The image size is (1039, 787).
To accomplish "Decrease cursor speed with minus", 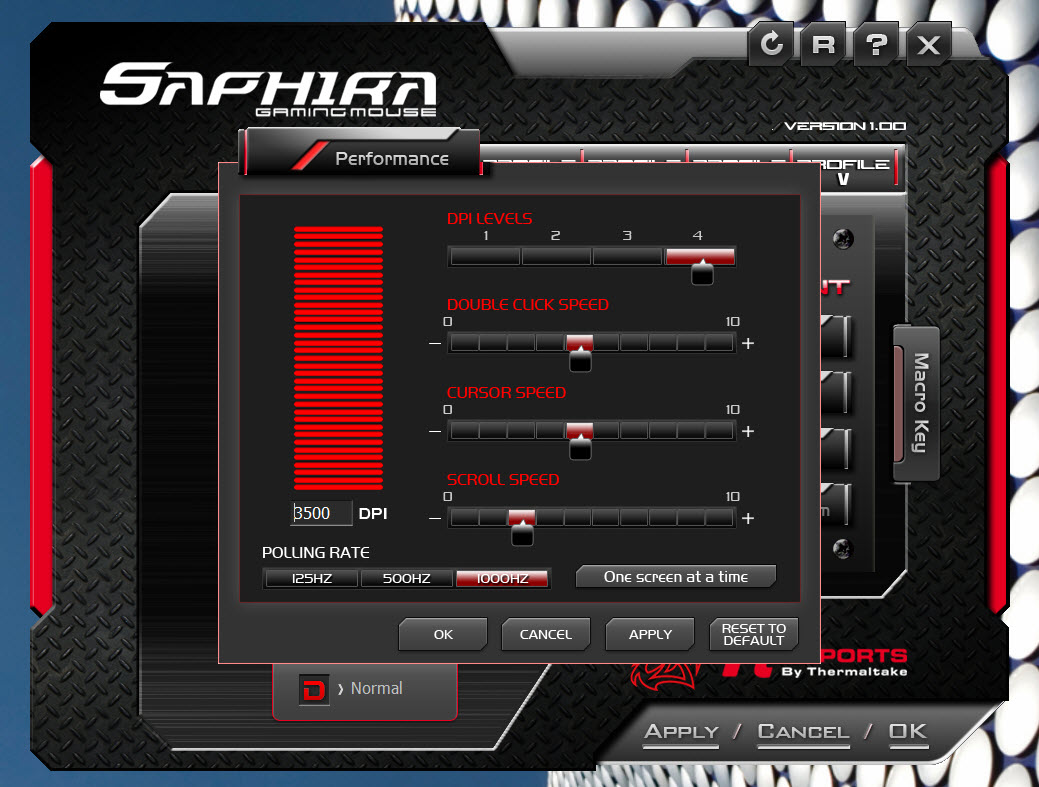I will point(435,431).
